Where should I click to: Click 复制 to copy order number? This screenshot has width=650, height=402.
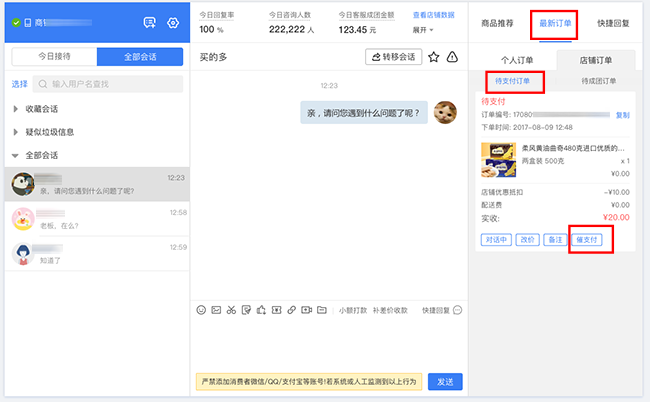tap(623, 115)
